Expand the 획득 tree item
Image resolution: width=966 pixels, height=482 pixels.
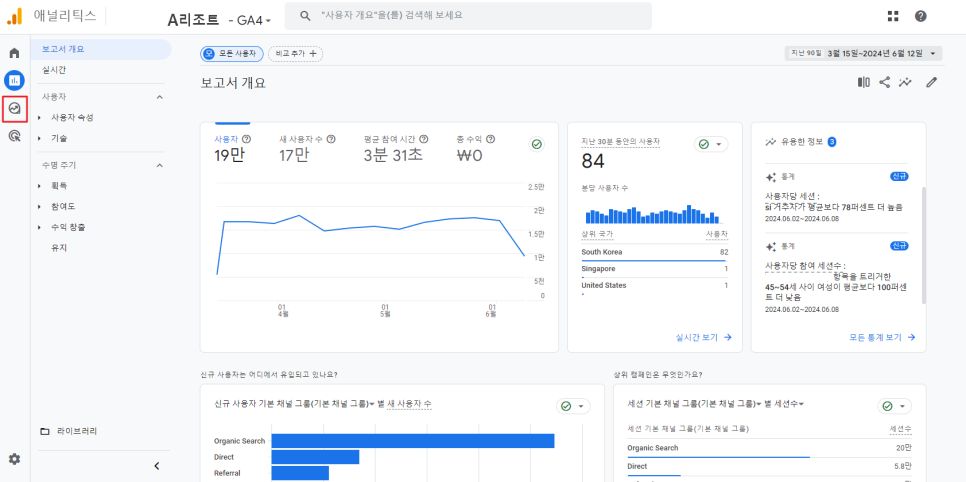(x=59, y=186)
